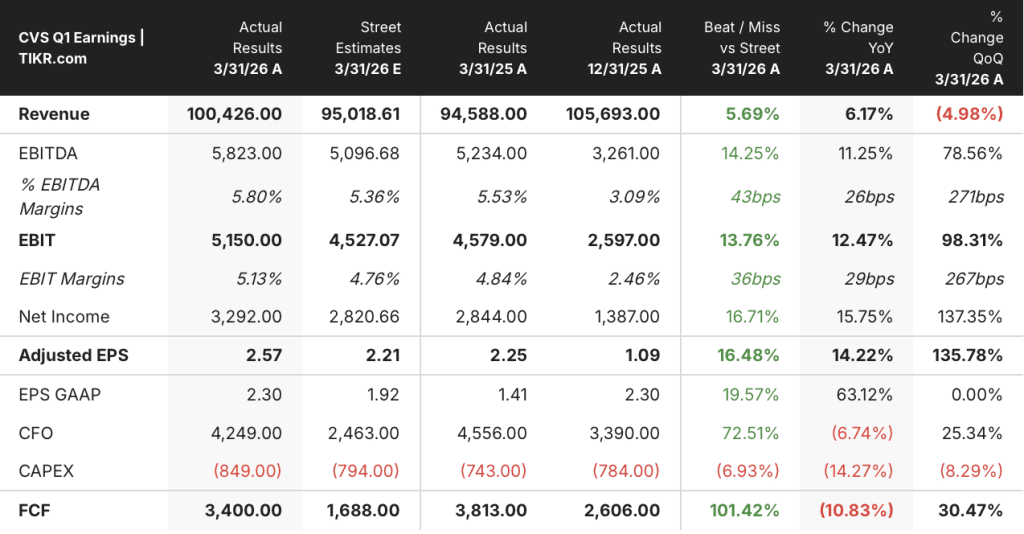Screen dimensions: 1024x534
Task: Click EBITDA street estimate 5,096.68
Action: (364, 153)
